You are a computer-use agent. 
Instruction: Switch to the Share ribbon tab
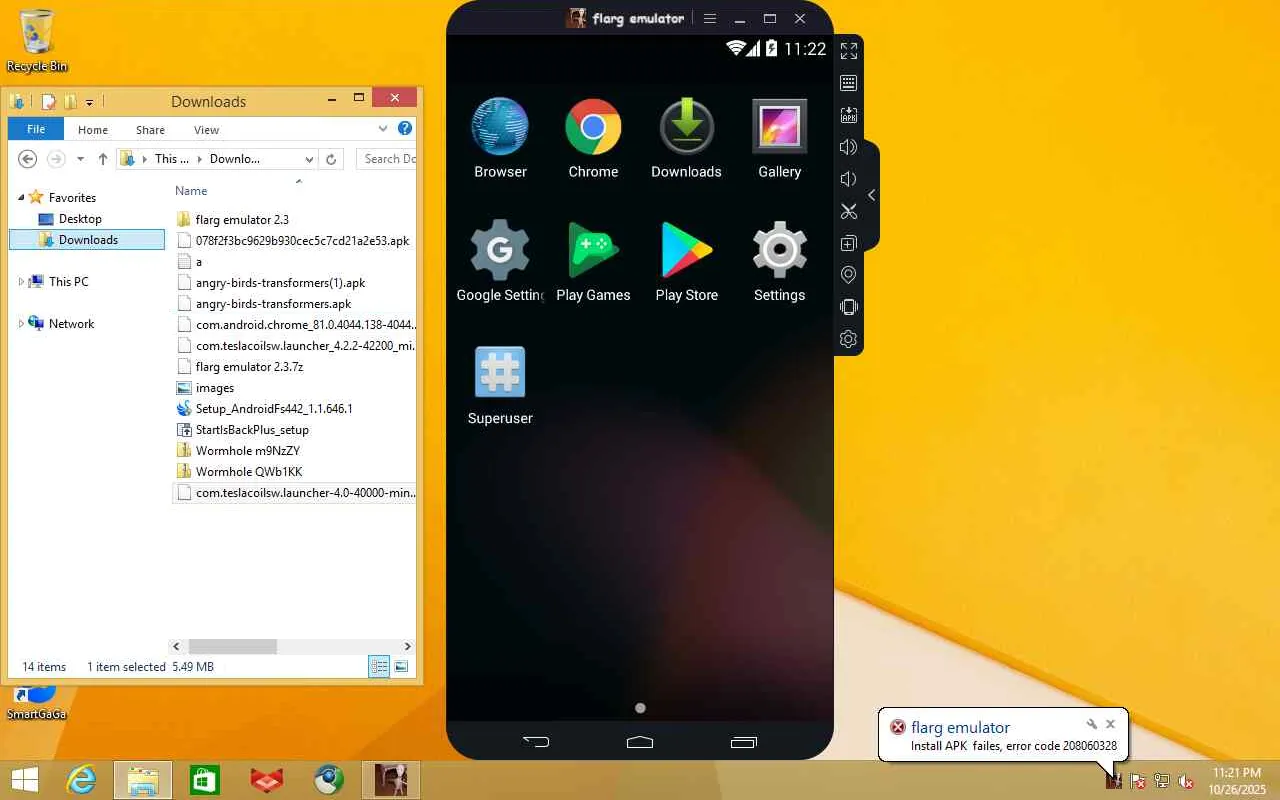tap(151, 130)
